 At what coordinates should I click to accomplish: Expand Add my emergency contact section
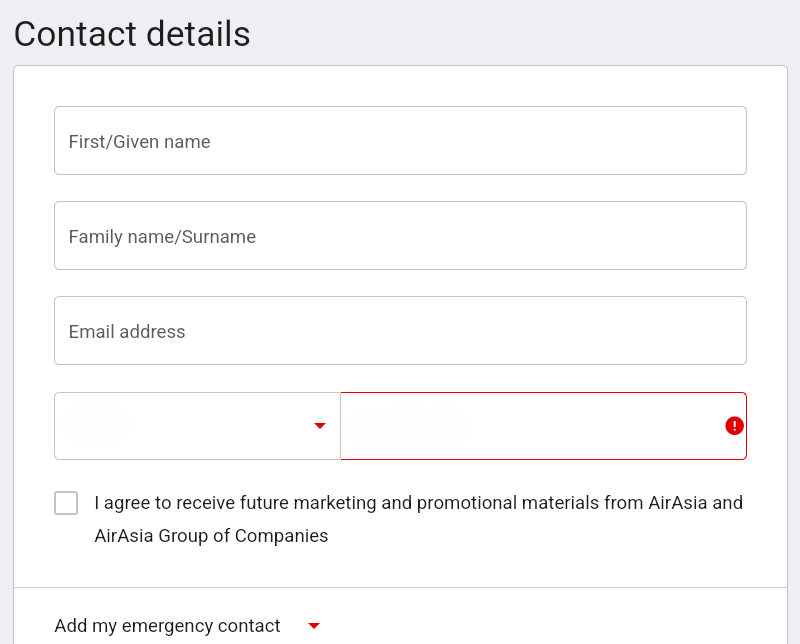(x=187, y=626)
